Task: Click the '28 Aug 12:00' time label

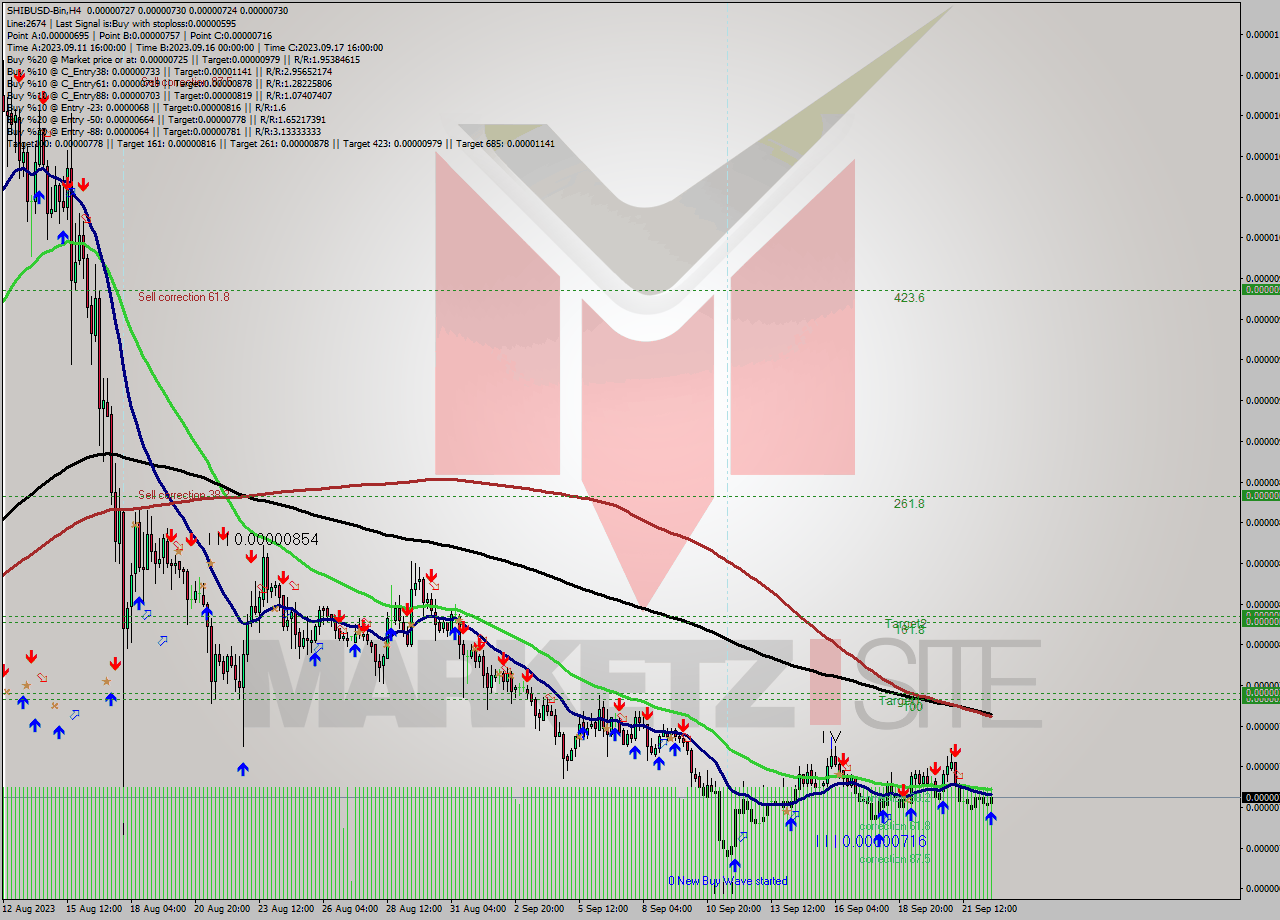Action: click(x=415, y=909)
